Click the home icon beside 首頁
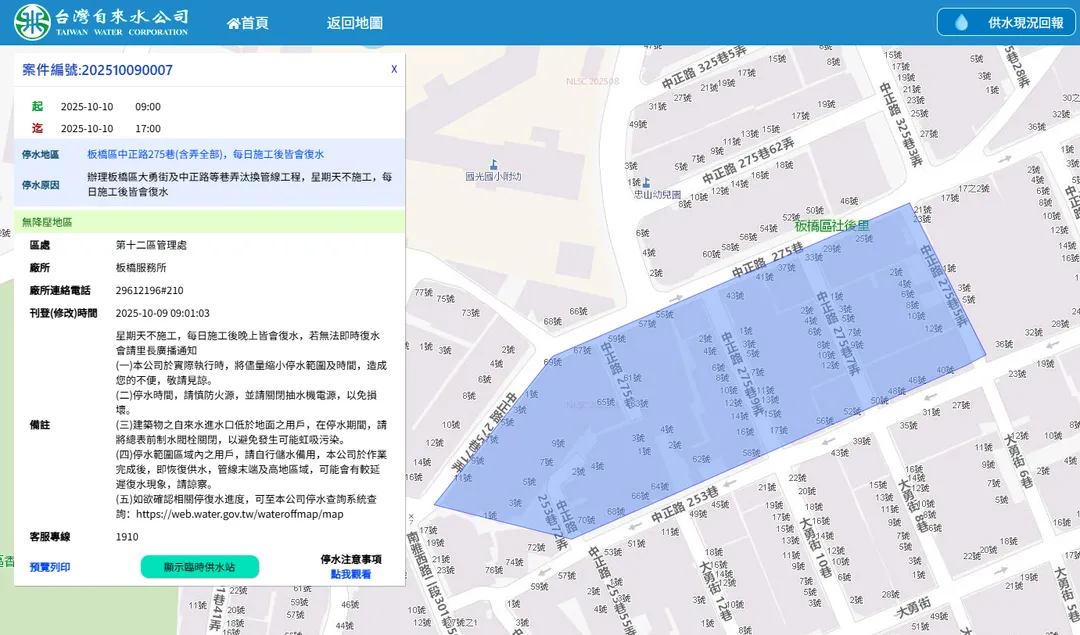Image resolution: width=1080 pixels, height=635 pixels. (233, 23)
